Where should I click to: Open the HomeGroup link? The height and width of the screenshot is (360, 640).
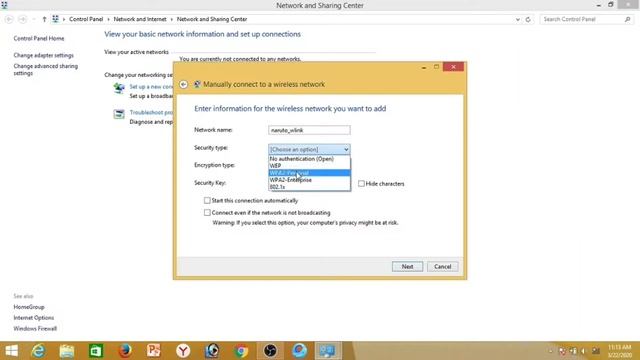pos(29,307)
